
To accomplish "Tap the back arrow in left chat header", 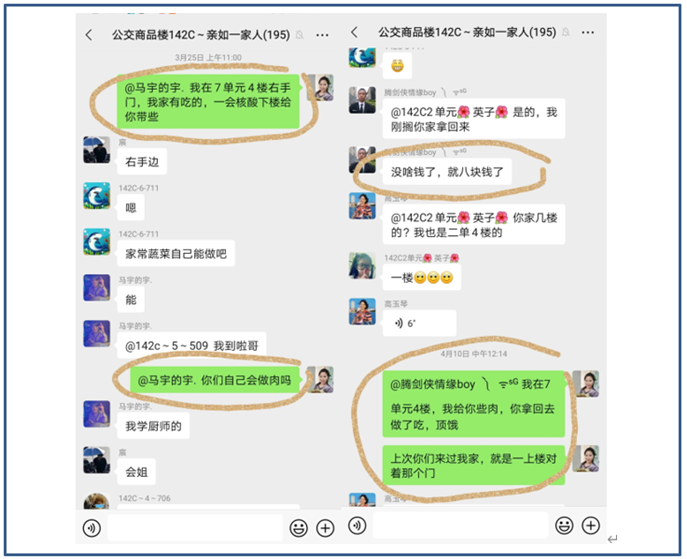I will (x=89, y=35).
